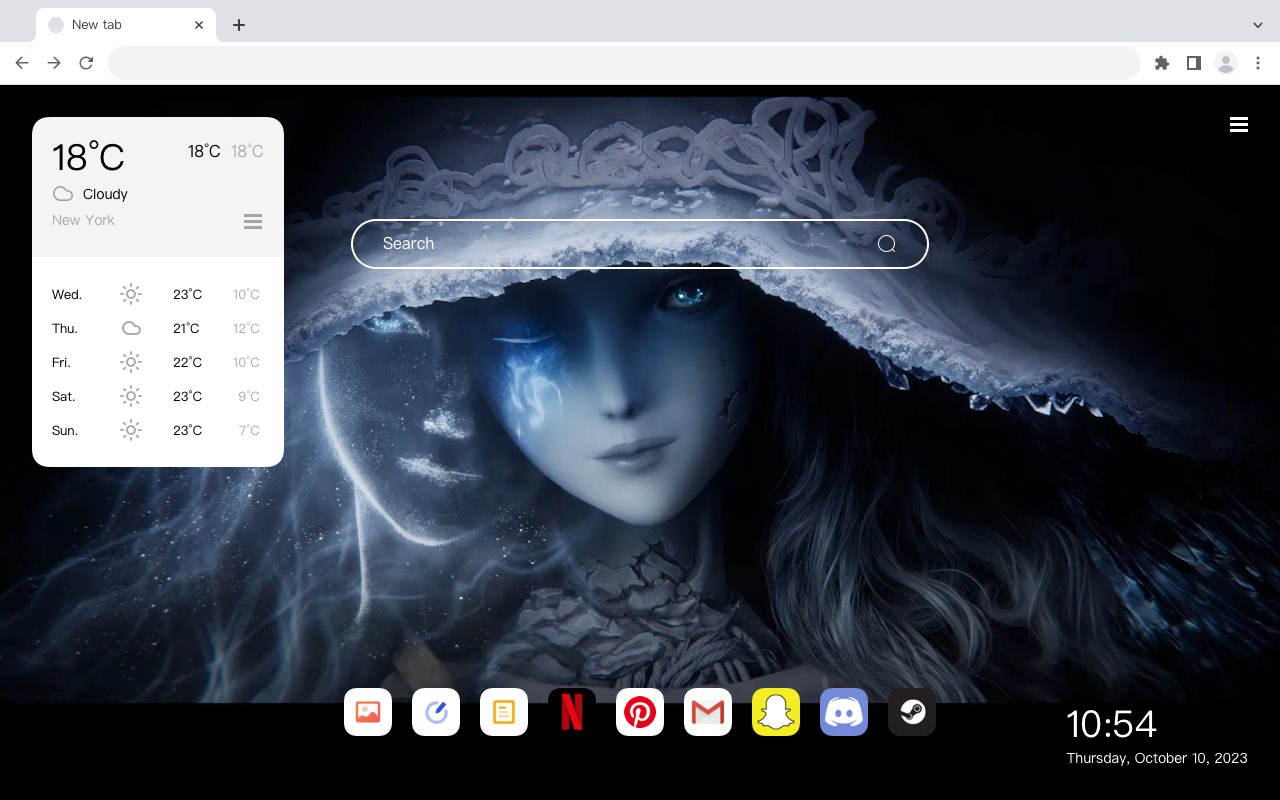Expand the tab search dropdown arrow
Viewport: 1280px width, 800px height.
(x=1258, y=25)
